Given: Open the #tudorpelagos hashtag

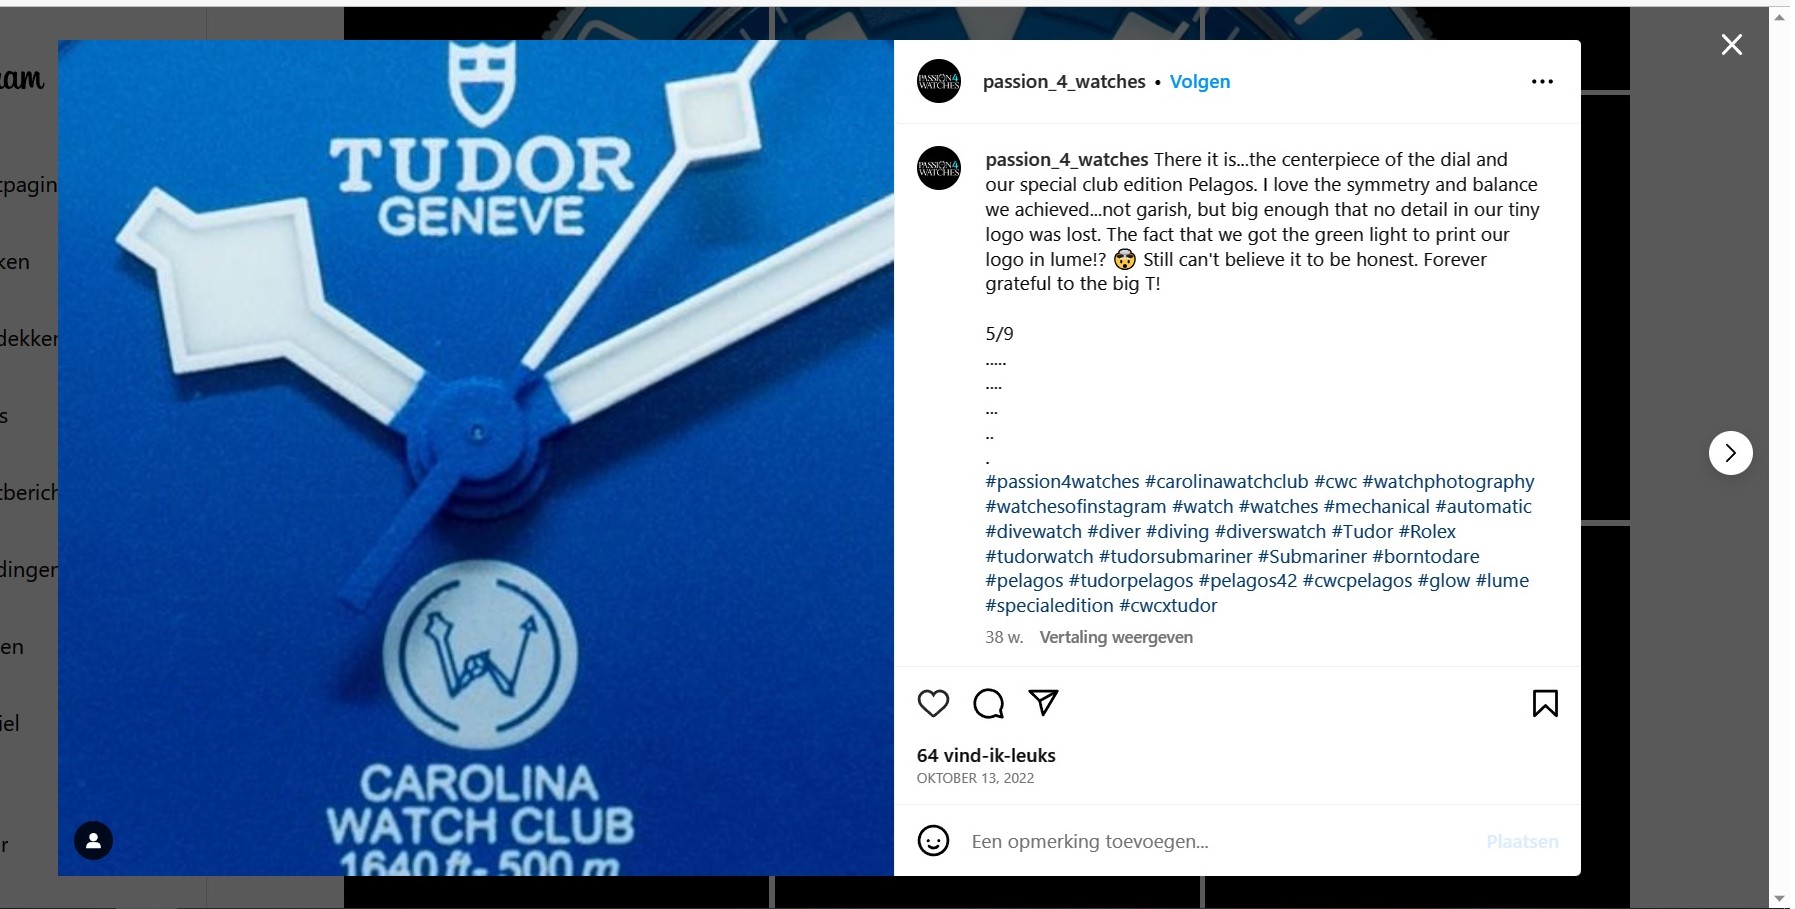Looking at the screenshot, I should coord(1131,581).
